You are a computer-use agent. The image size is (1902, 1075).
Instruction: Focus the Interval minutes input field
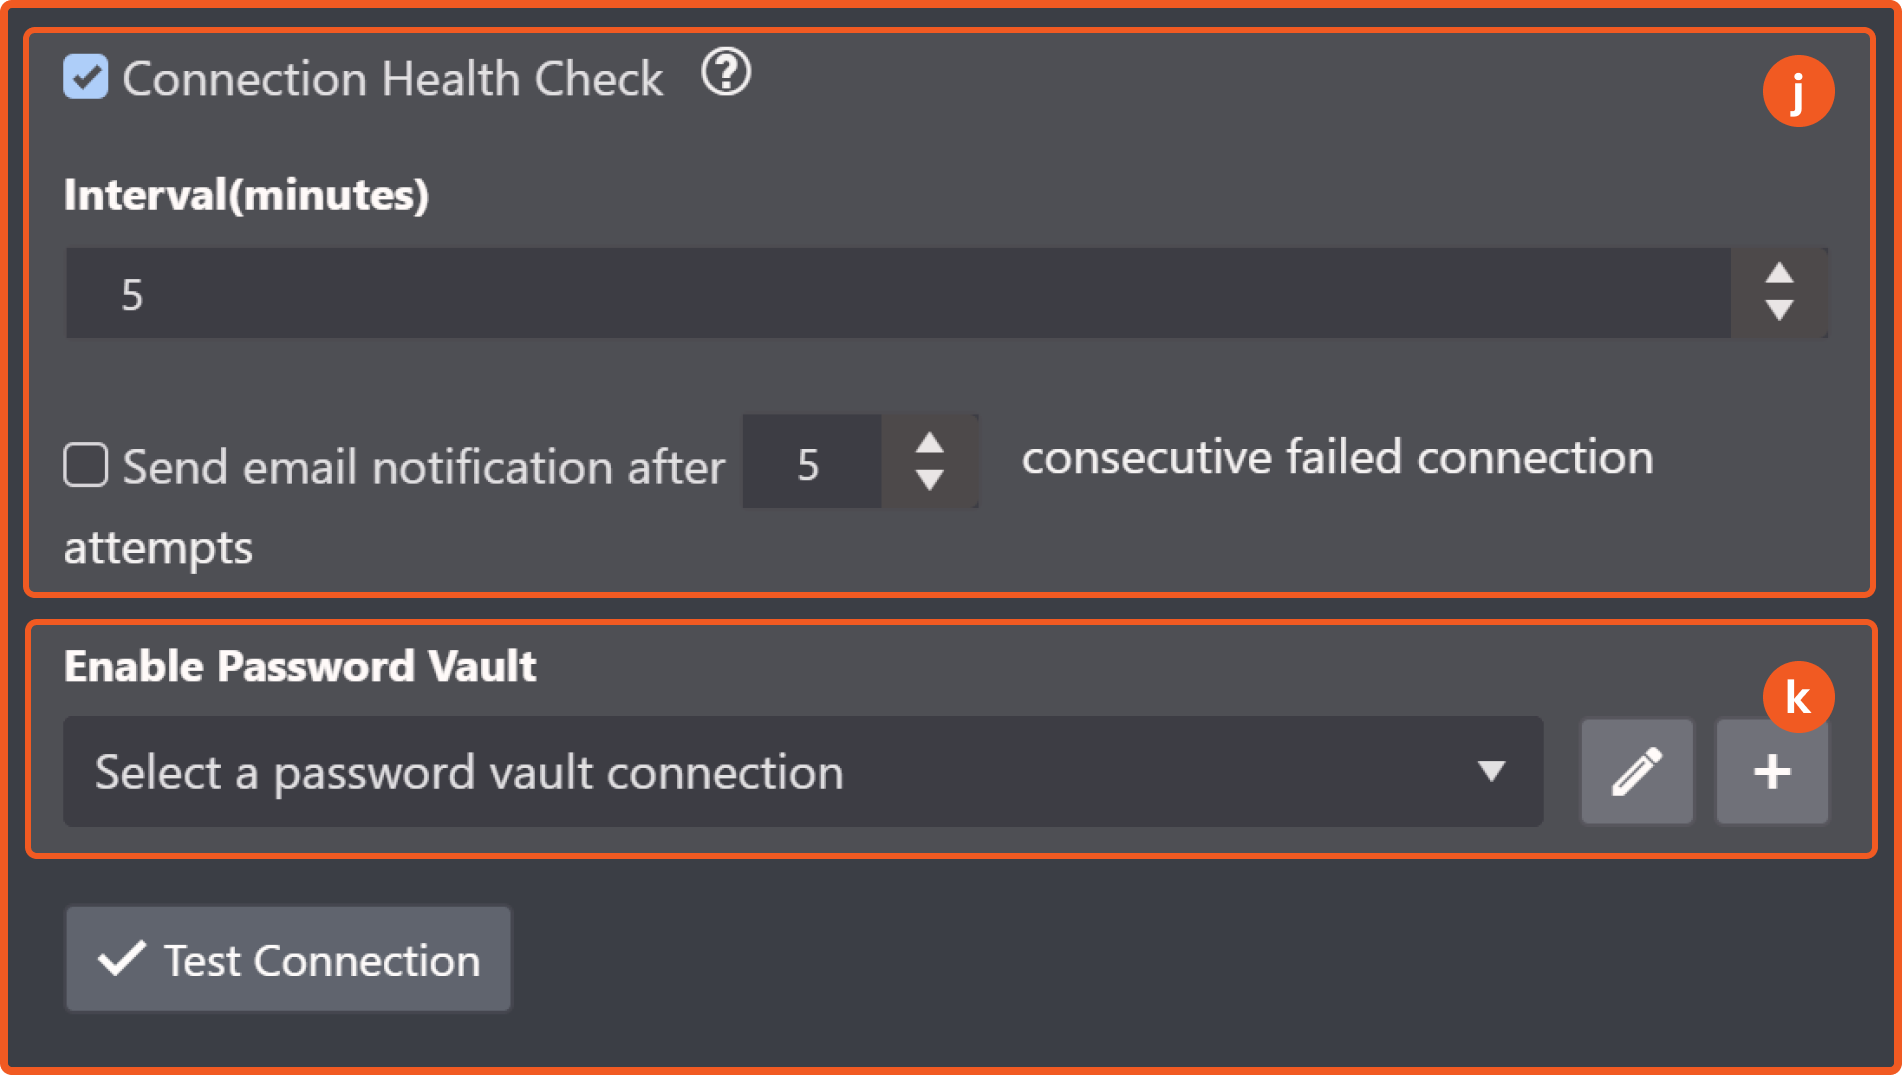click(896, 294)
